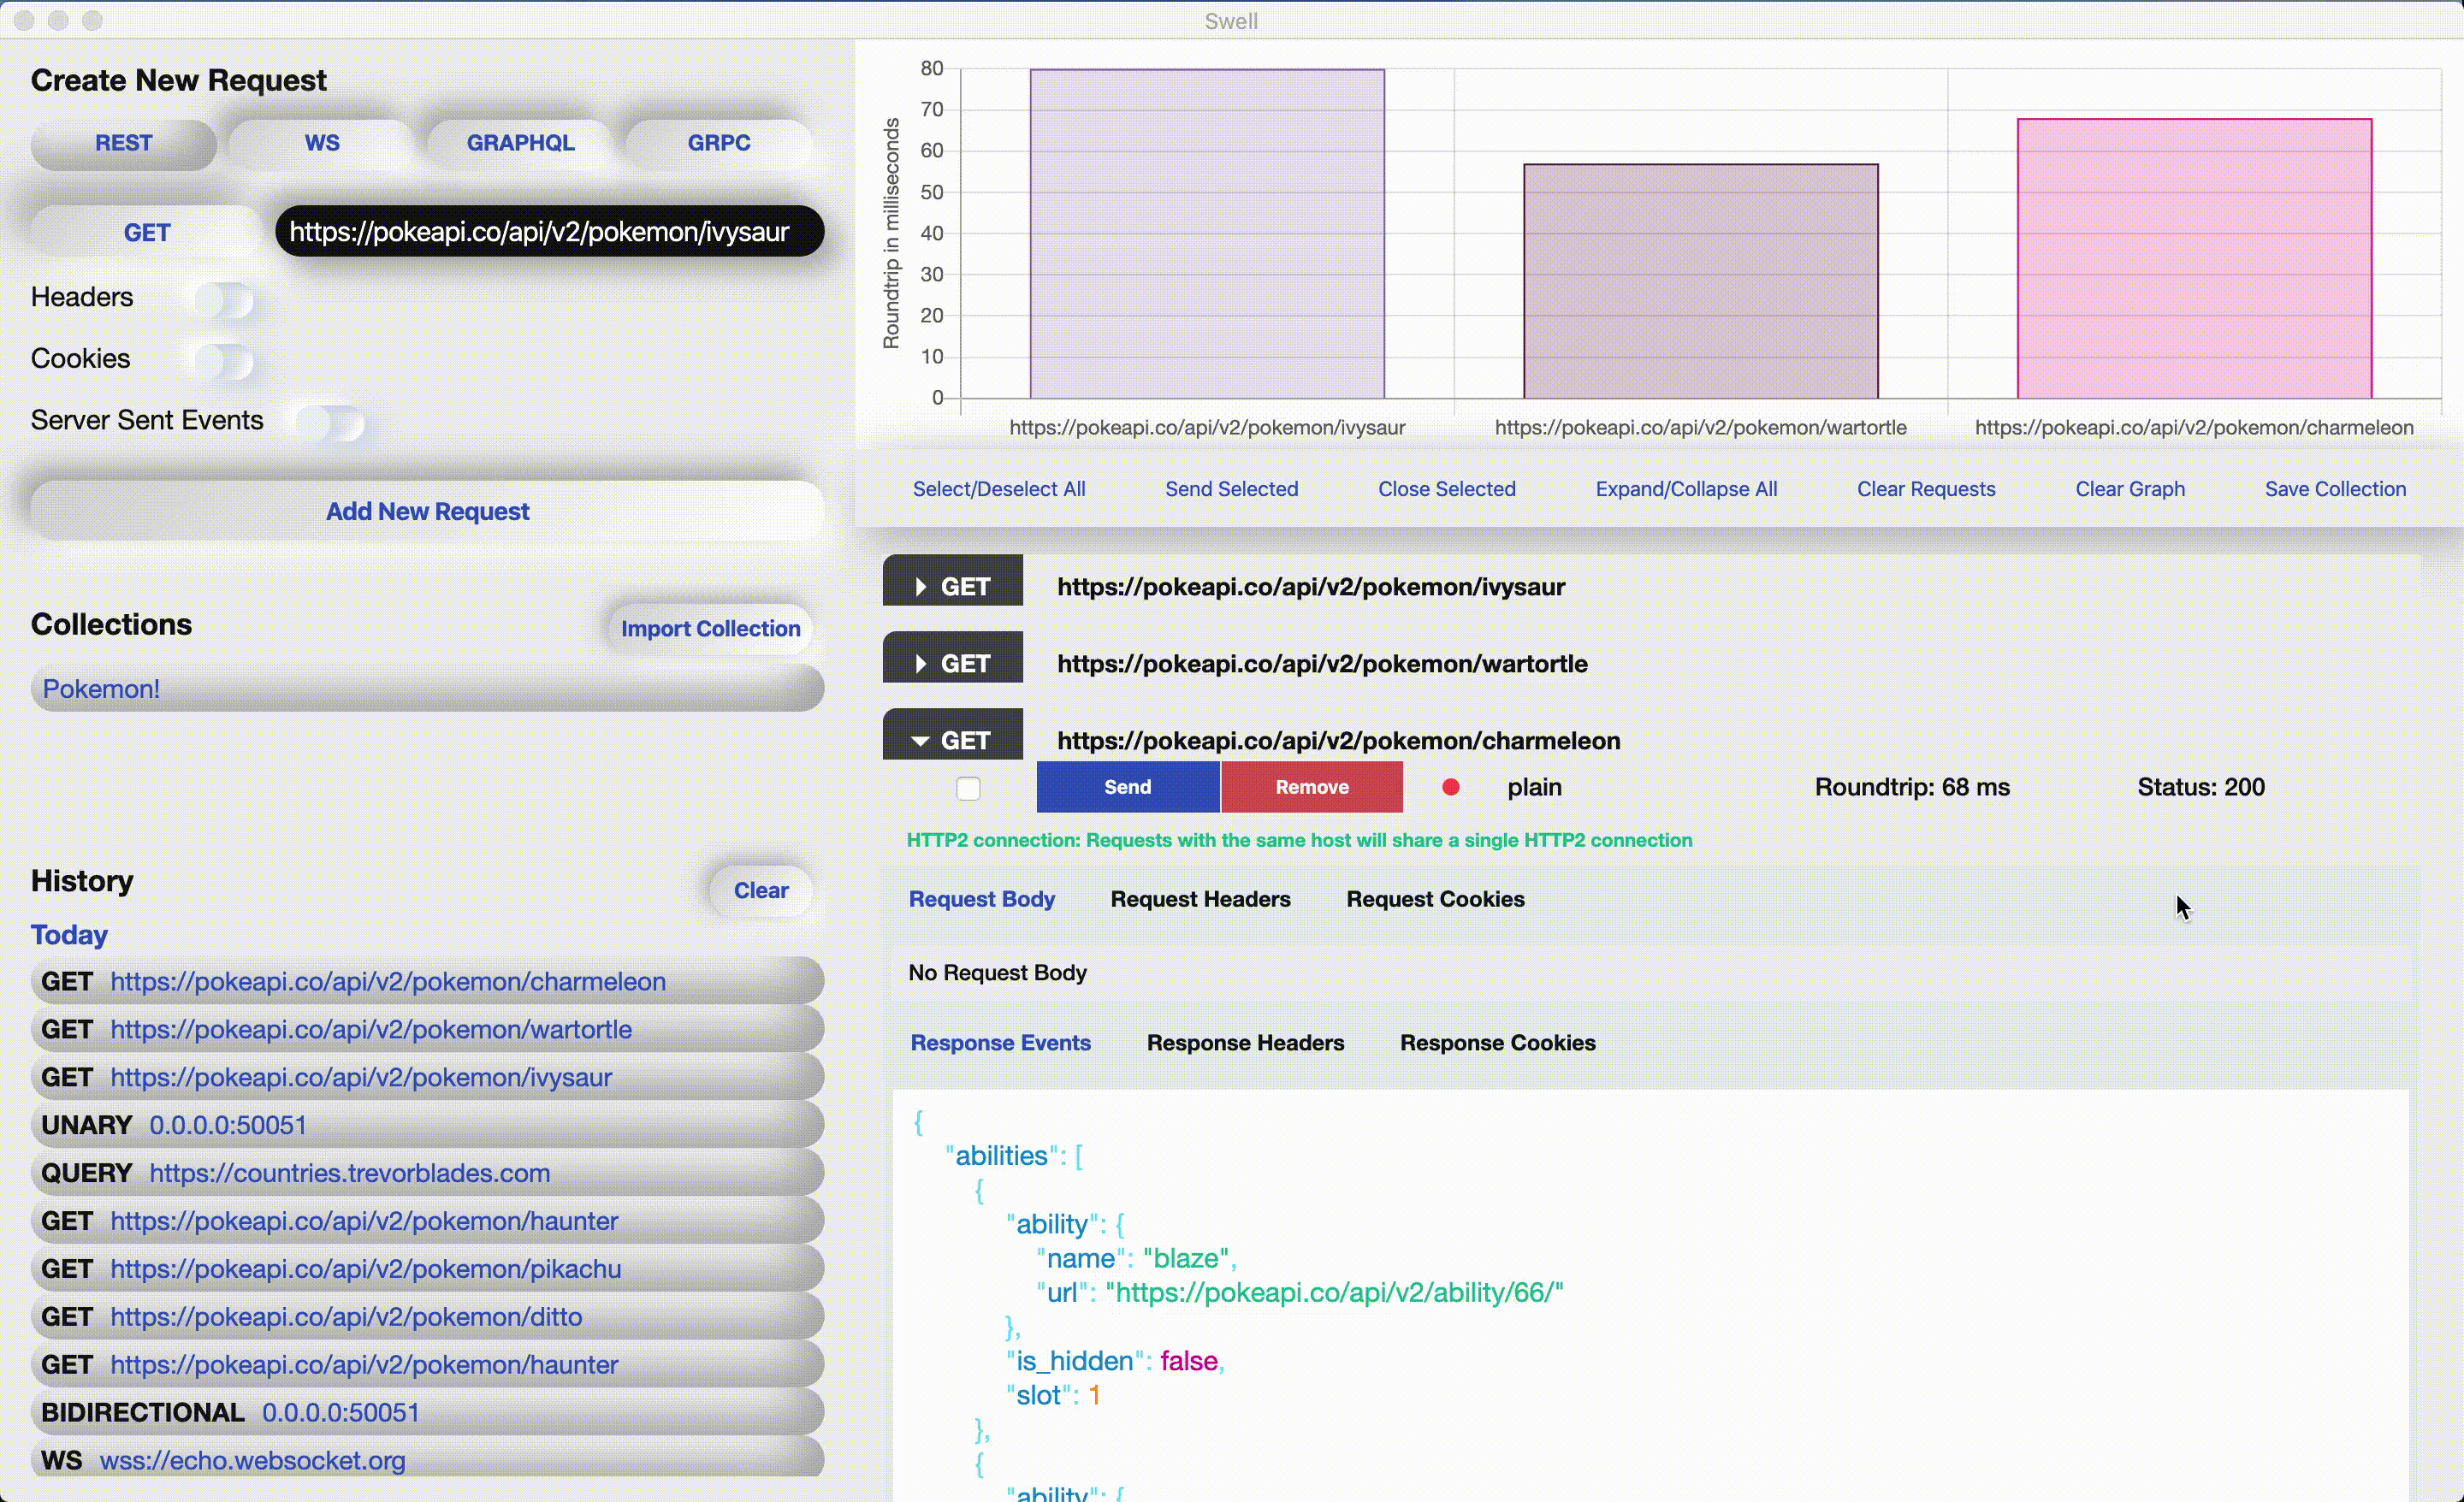Click the red Remove button
This screenshot has height=1502, width=2464.
(x=1311, y=787)
